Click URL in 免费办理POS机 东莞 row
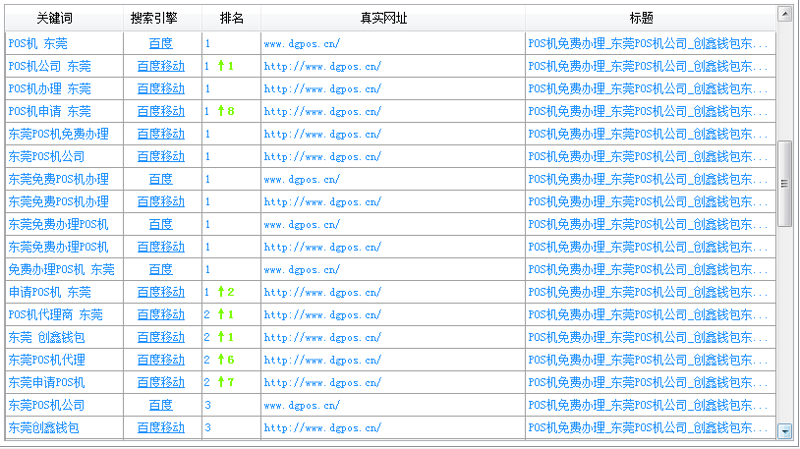 click(x=302, y=269)
